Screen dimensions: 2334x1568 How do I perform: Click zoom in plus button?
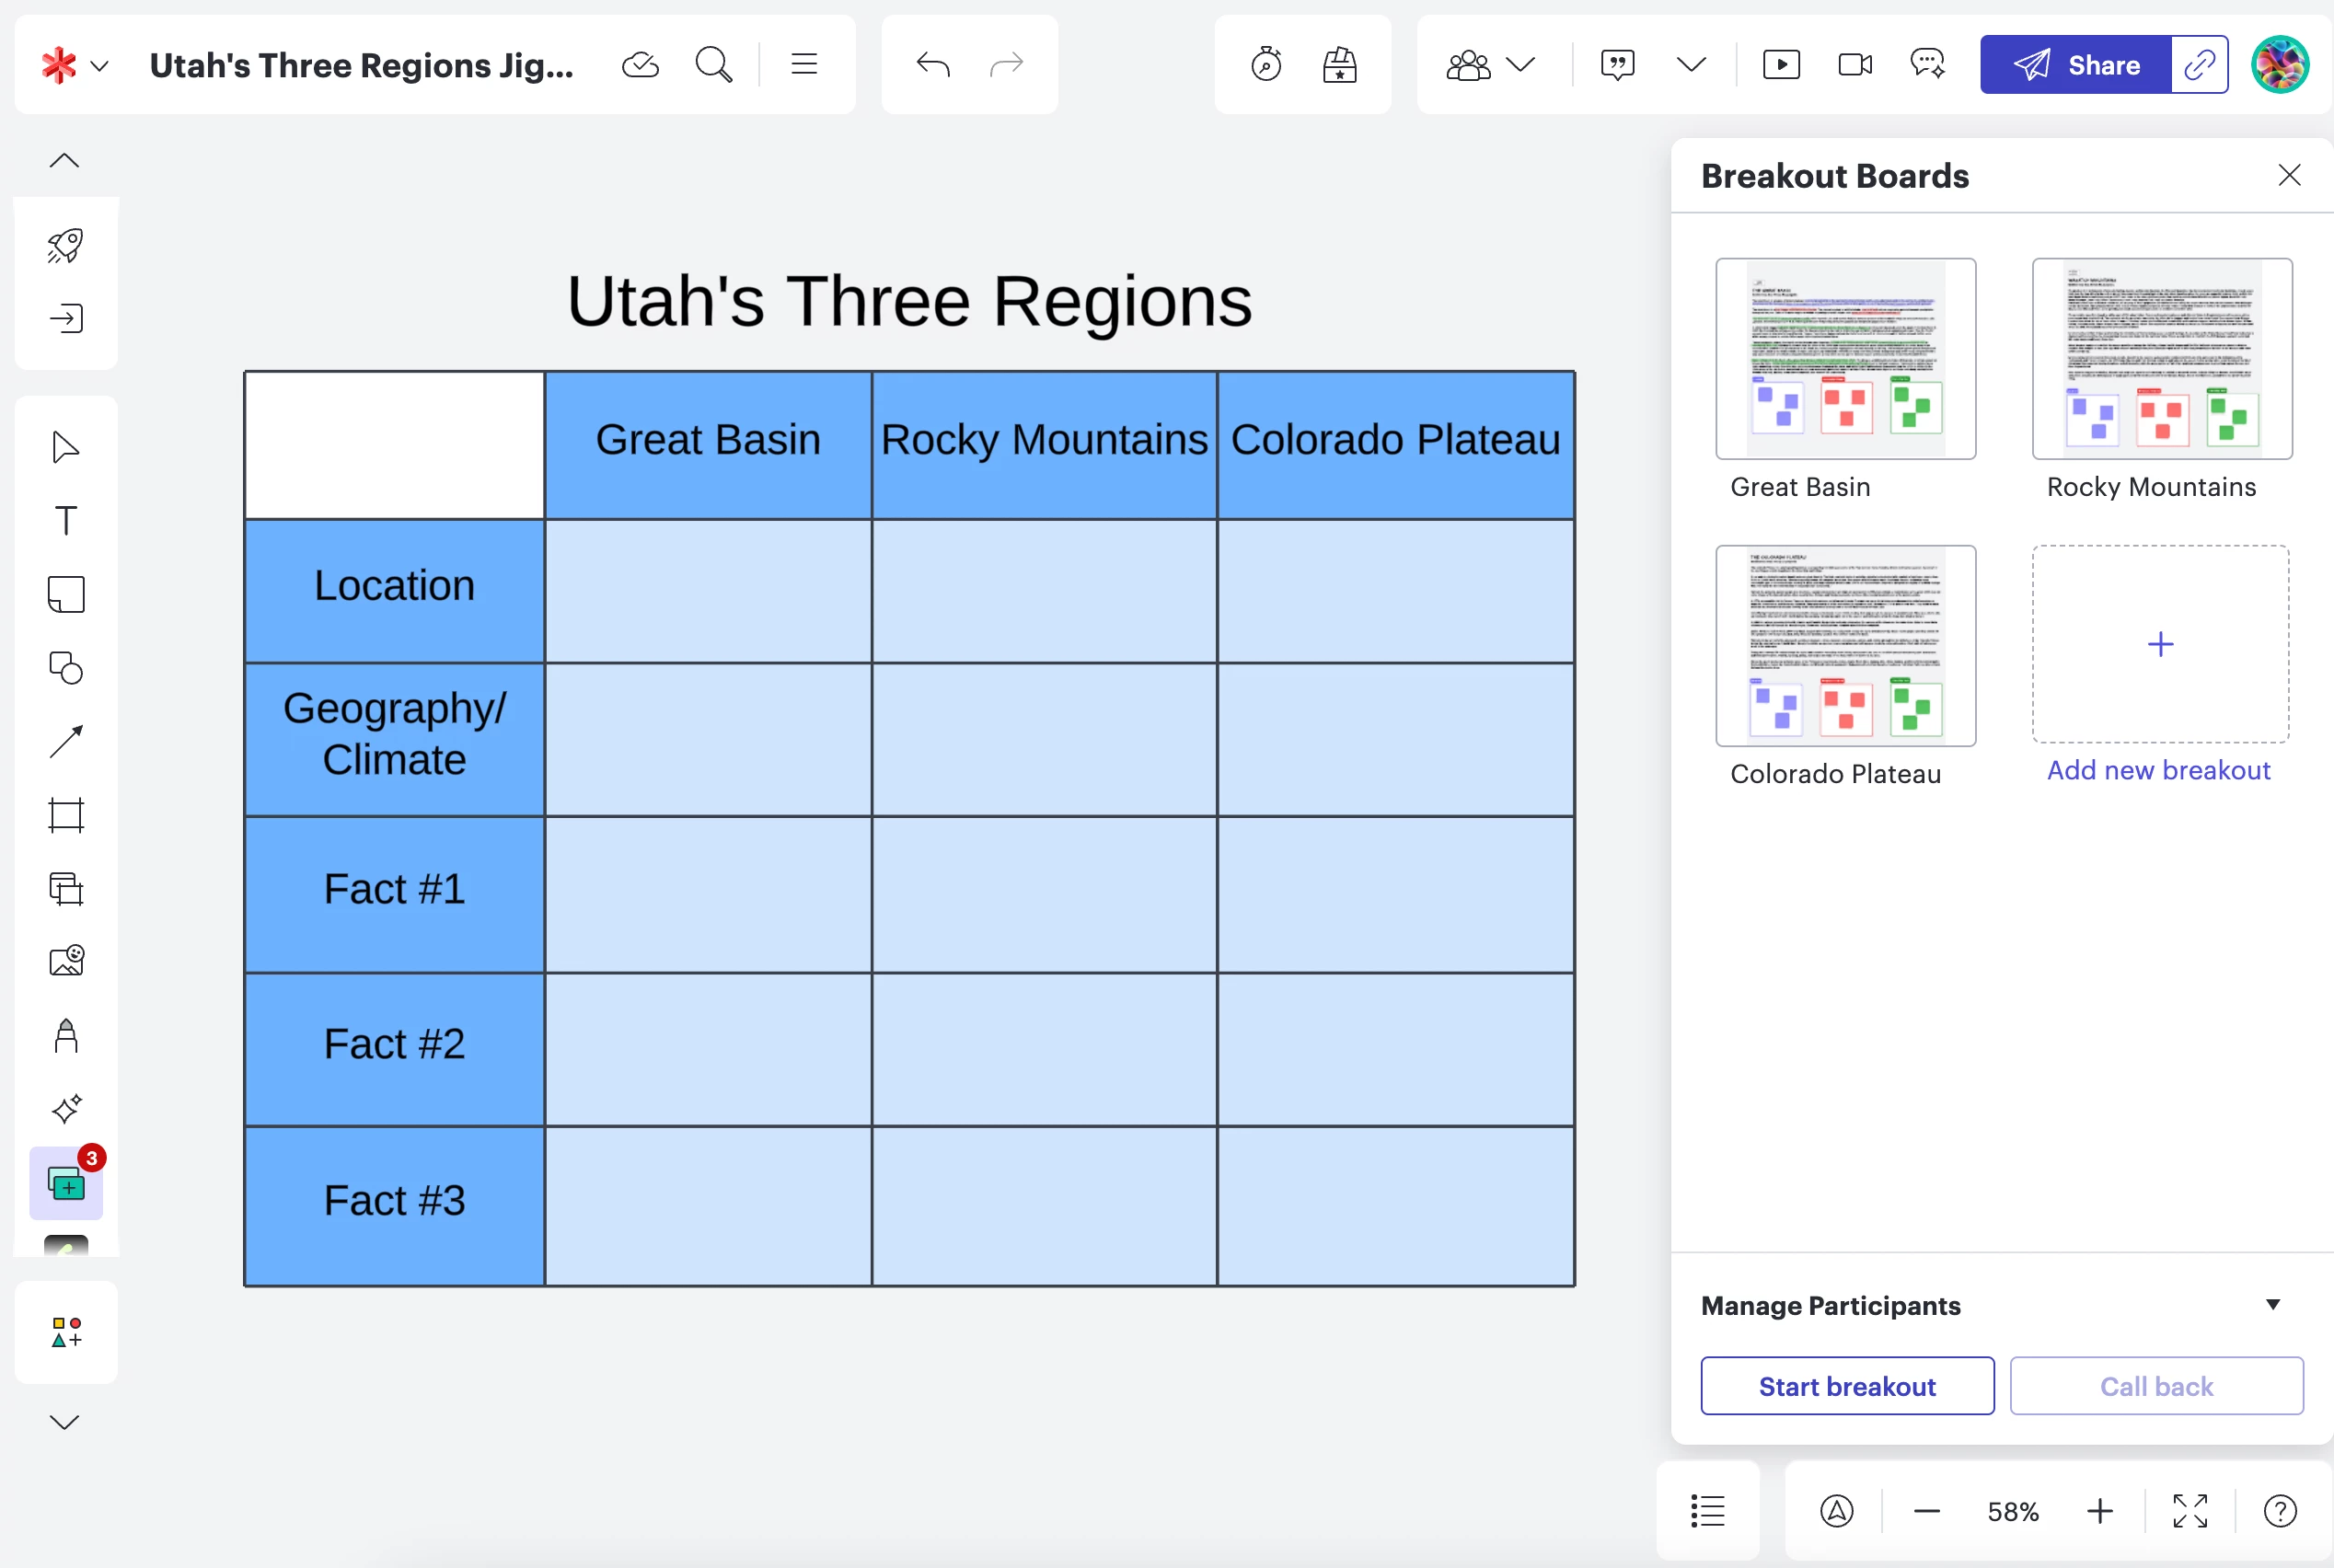2100,1511
